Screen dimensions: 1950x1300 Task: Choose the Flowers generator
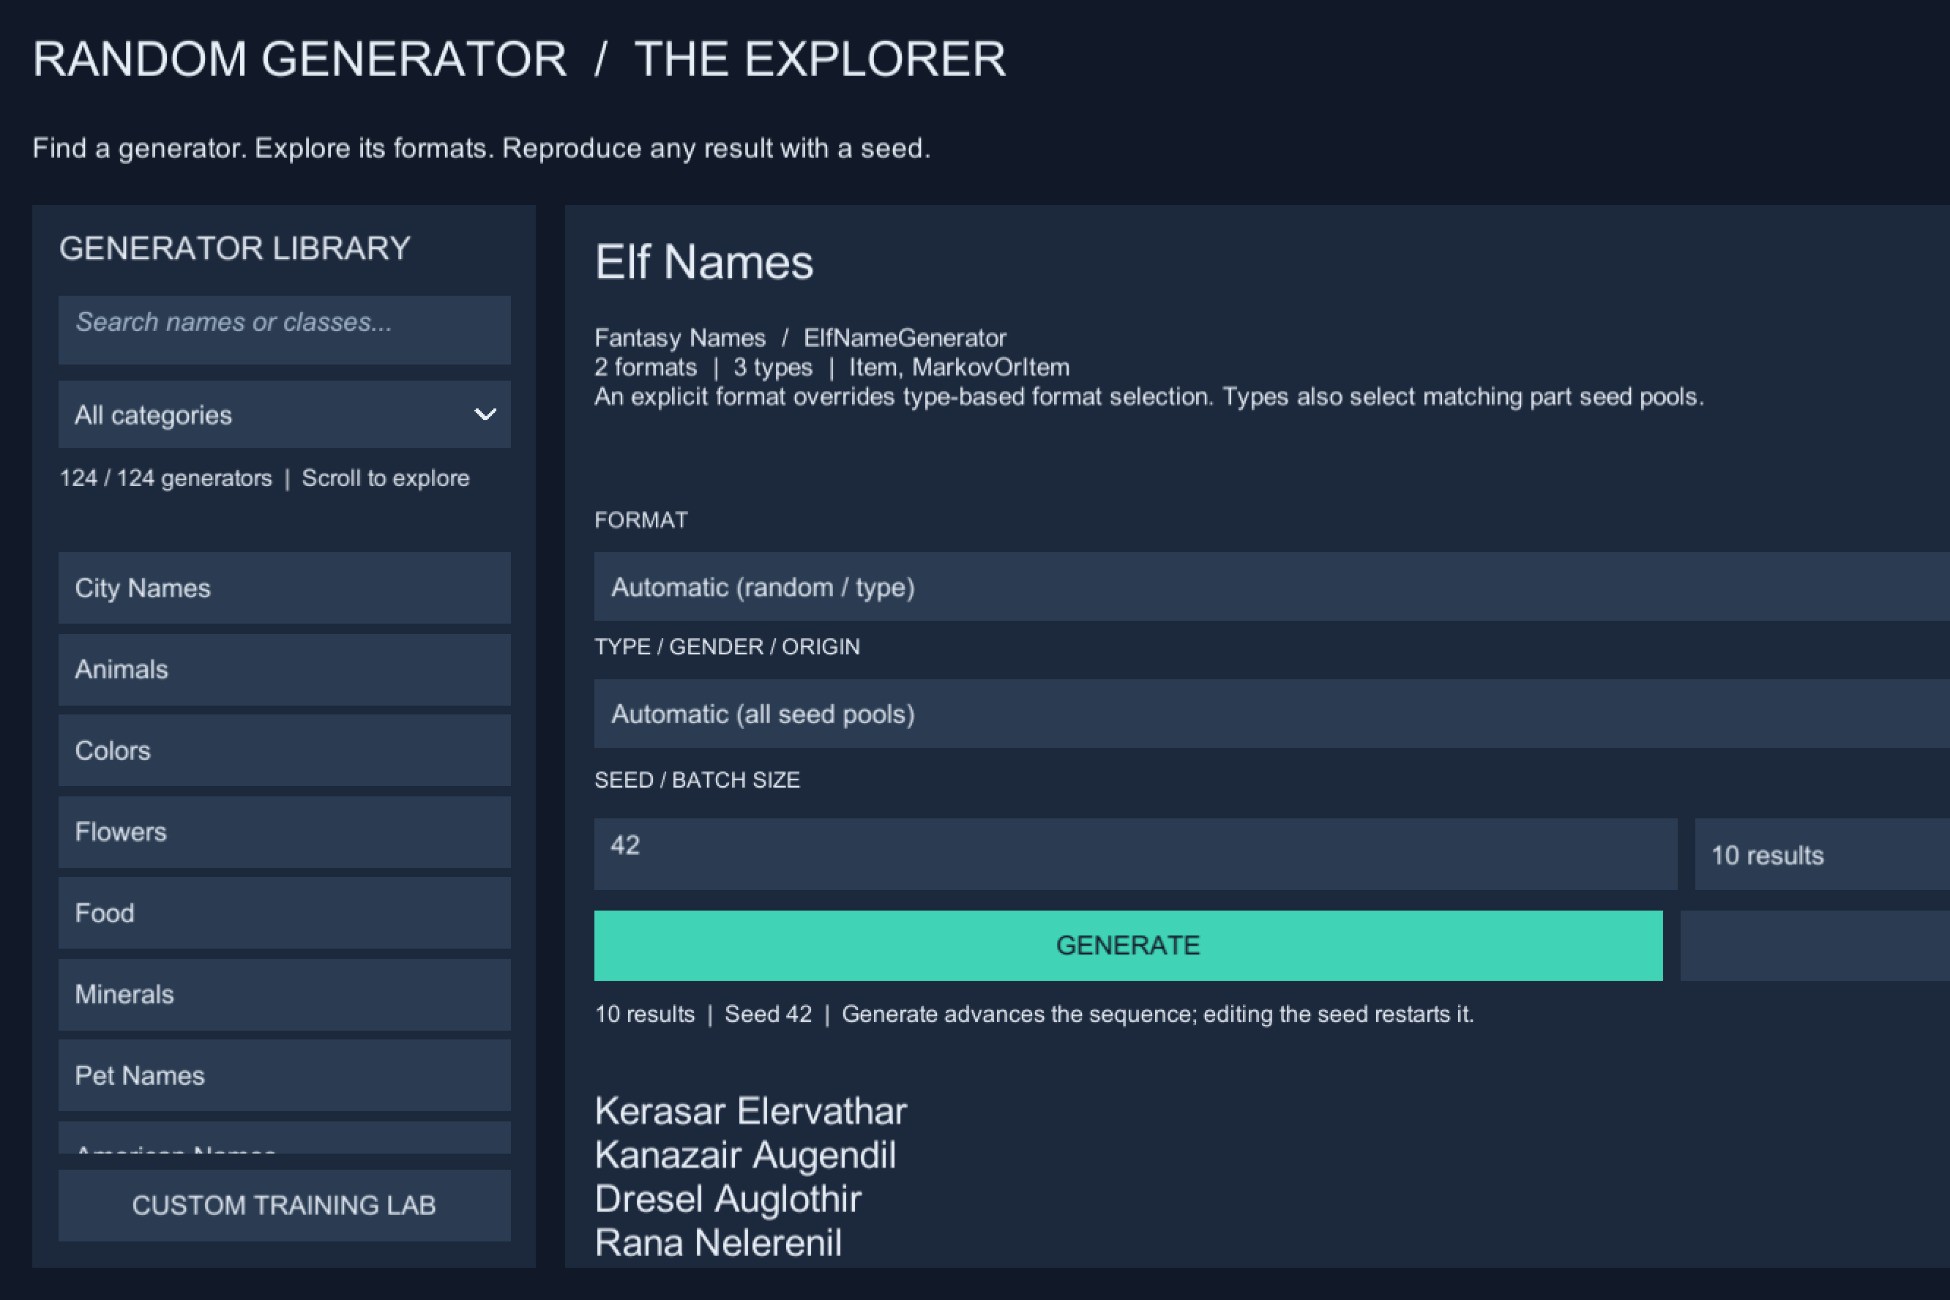pos(284,832)
